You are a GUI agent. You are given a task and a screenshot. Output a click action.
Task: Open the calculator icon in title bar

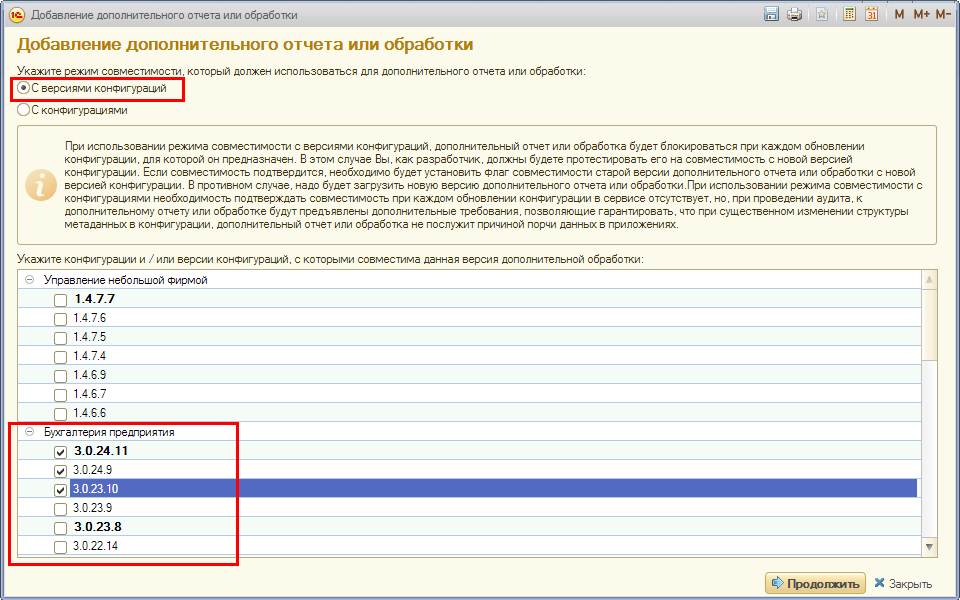(x=849, y=15)
